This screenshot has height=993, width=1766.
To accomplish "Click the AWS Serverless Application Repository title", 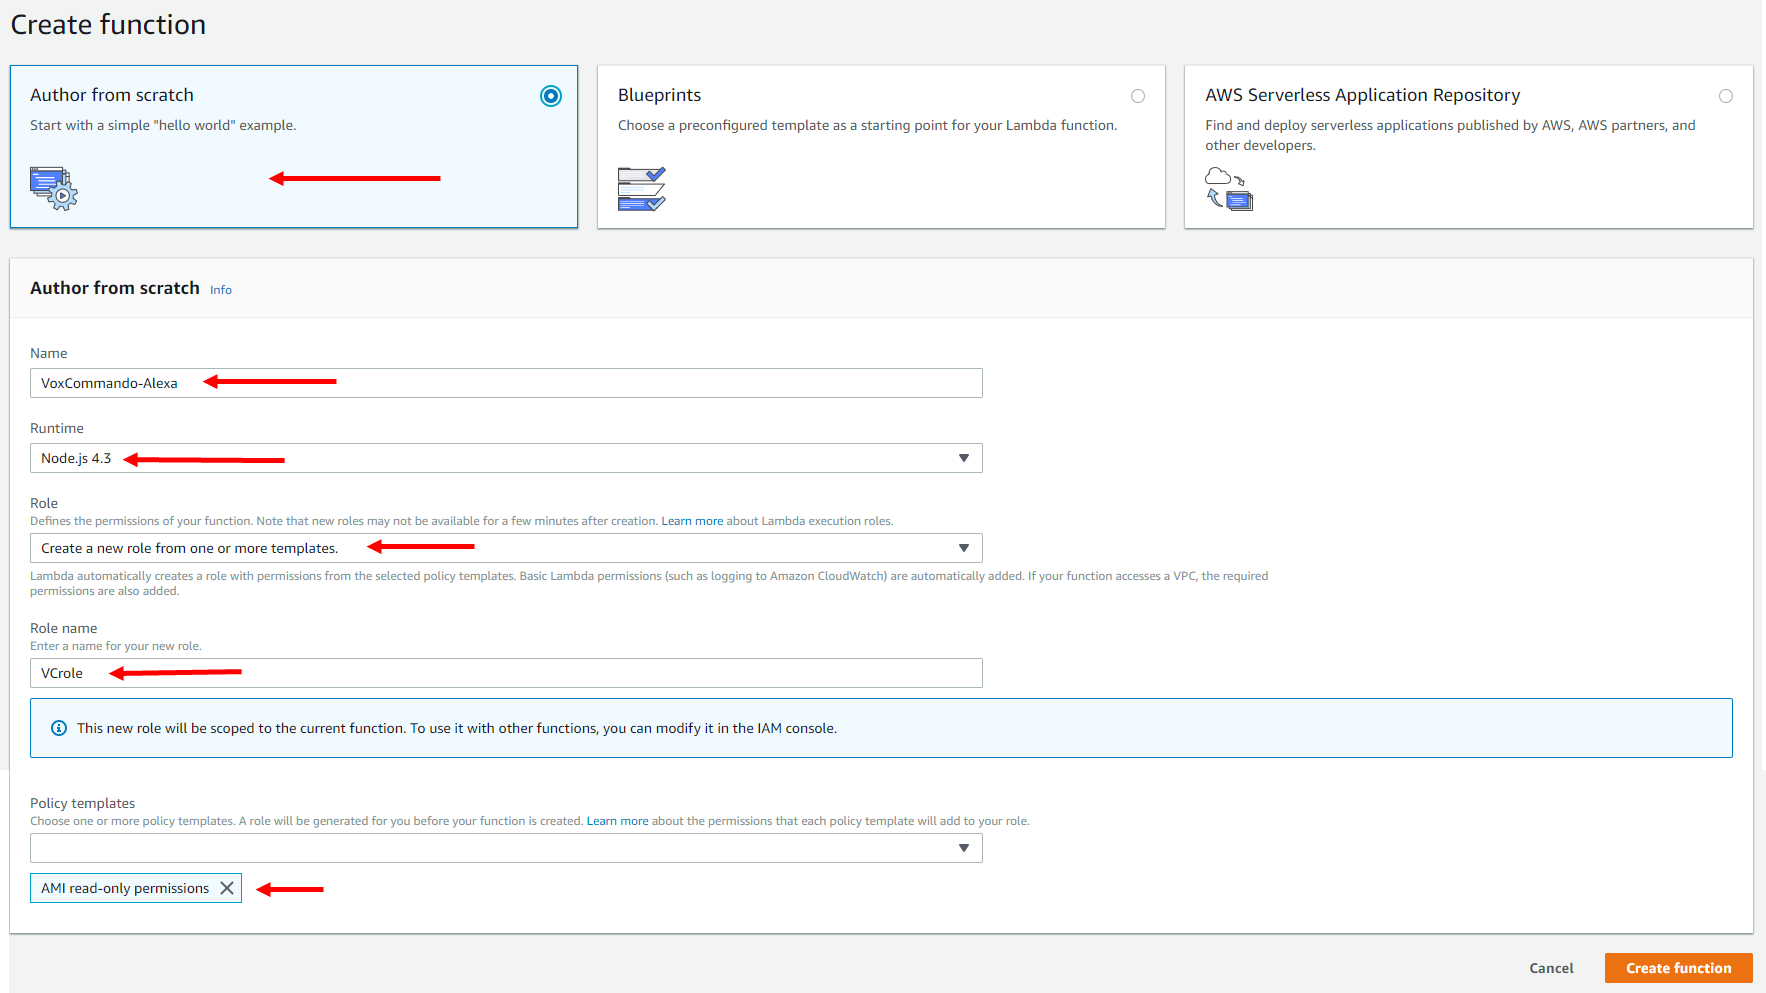I will [x=1362, y=95].
